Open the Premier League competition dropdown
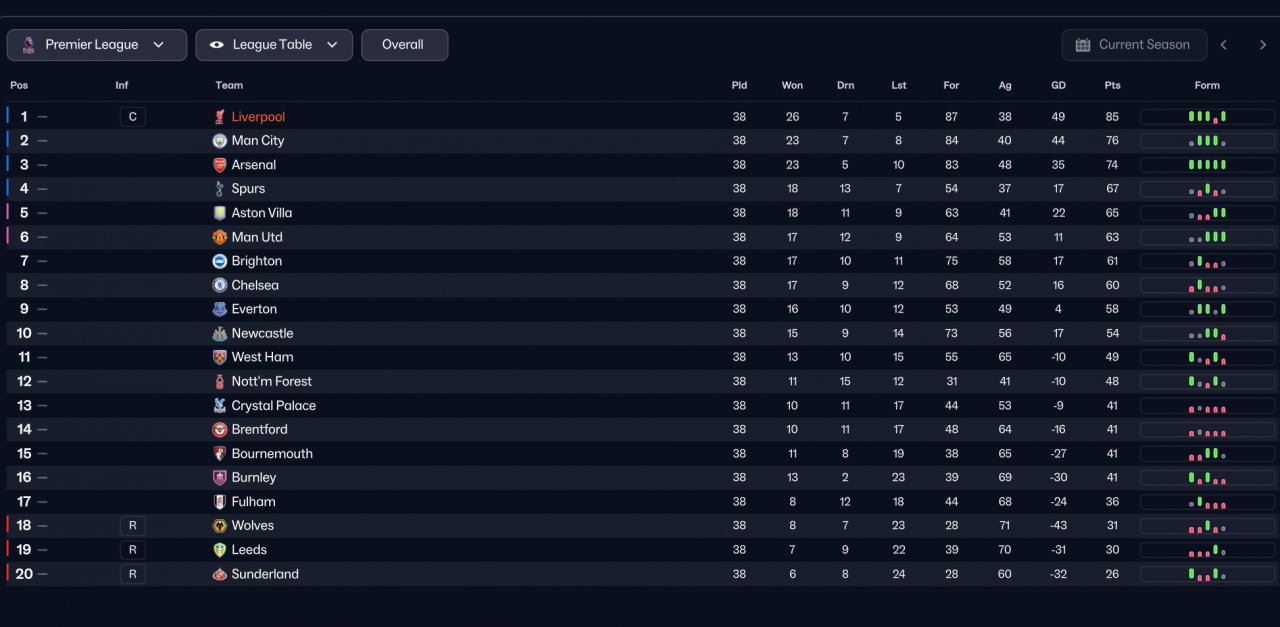The image size is (1280, 627). pyautogui.click(x=97, y=45)
